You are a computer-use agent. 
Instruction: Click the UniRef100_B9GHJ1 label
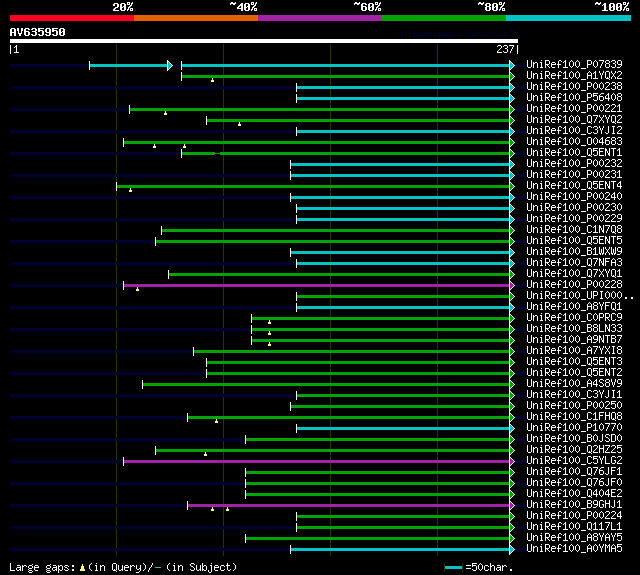coord(574,505)
